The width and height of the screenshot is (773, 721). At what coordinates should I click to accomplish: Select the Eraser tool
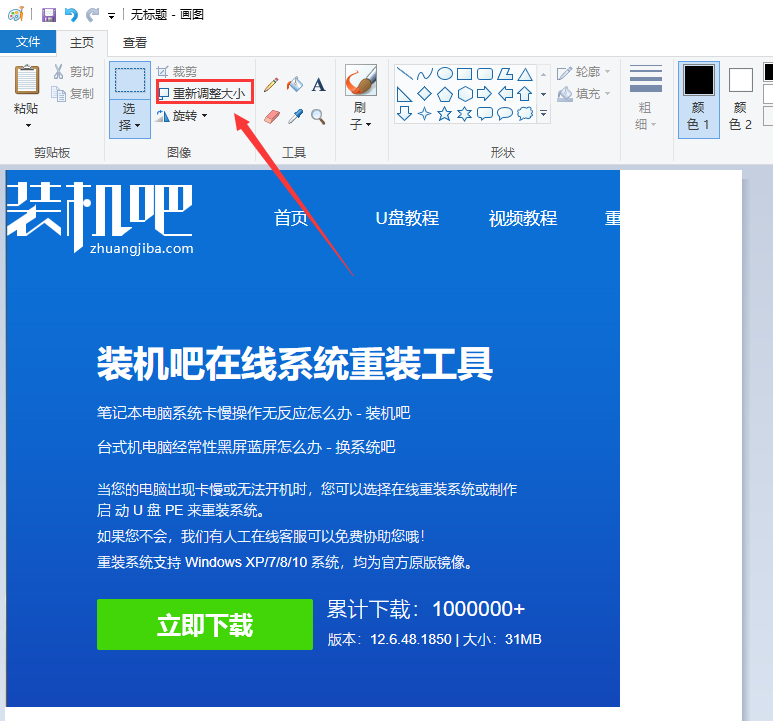point(271,116)
